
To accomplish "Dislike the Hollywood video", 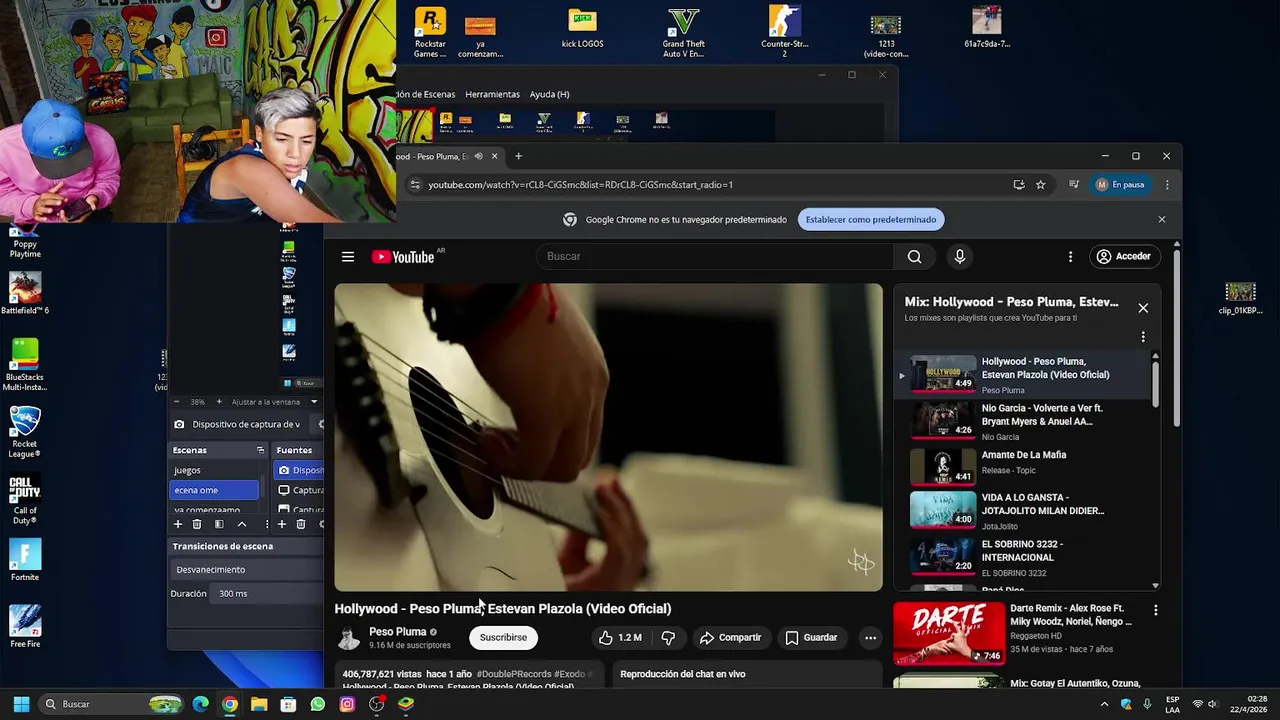I will (x=668, y=638).
